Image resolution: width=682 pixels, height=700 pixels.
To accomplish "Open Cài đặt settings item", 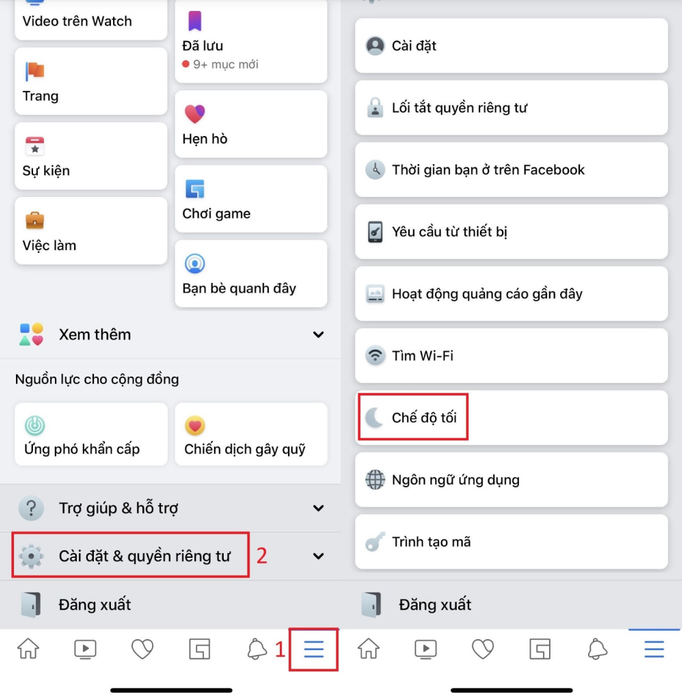I will pyautogui.click(x=512, y=46).
